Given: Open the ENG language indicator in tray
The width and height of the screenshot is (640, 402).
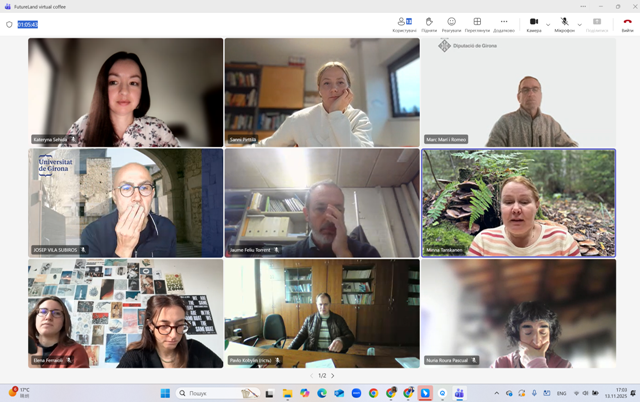Looking at the screenshot, I should tap(561, 393).
